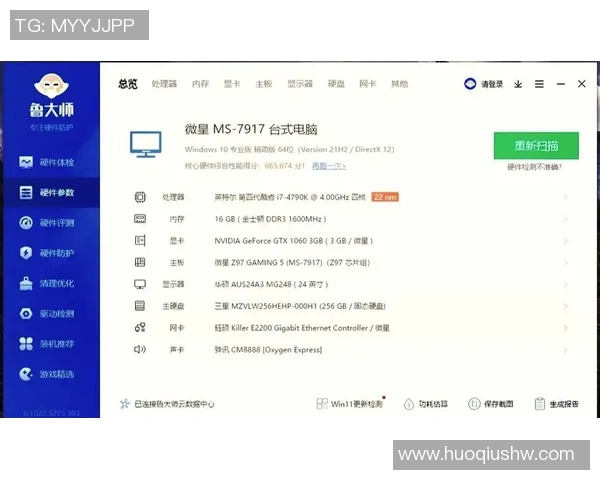Viewport: 600px width, 480px height.
Task: Click the 鲁大师 logo in the sidebar
Action: [51, 95]
